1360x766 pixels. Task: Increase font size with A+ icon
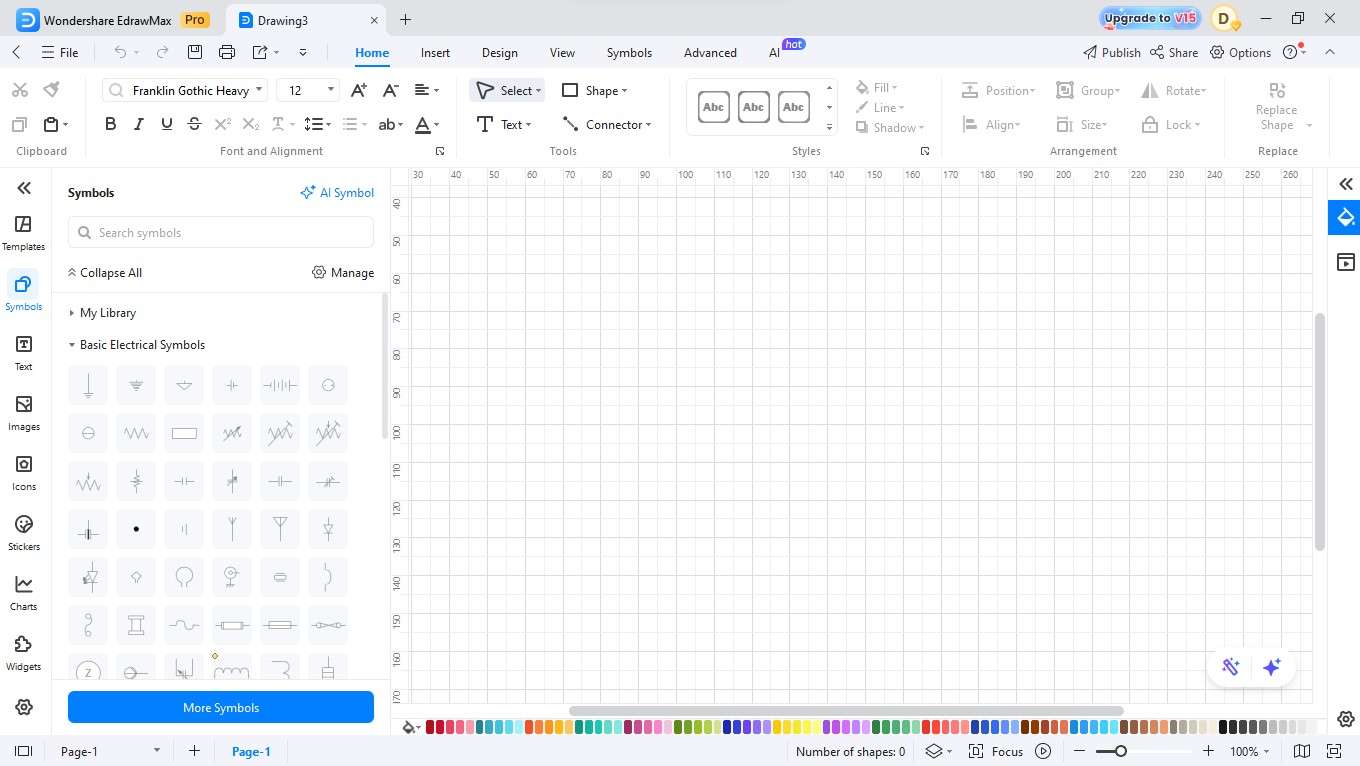[359, 90]
